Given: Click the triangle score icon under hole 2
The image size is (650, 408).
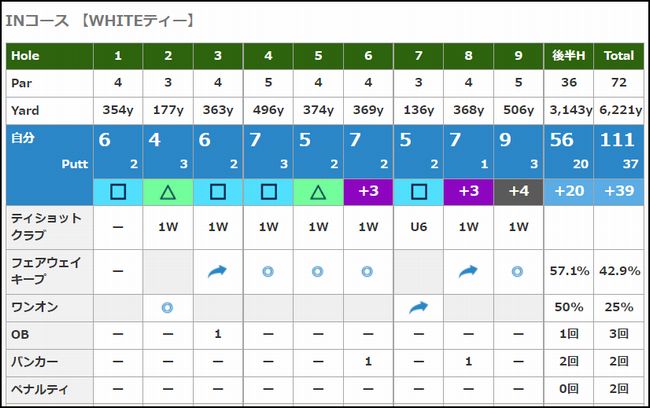Looking at the screenshot, I should click(x=168, y=192).
